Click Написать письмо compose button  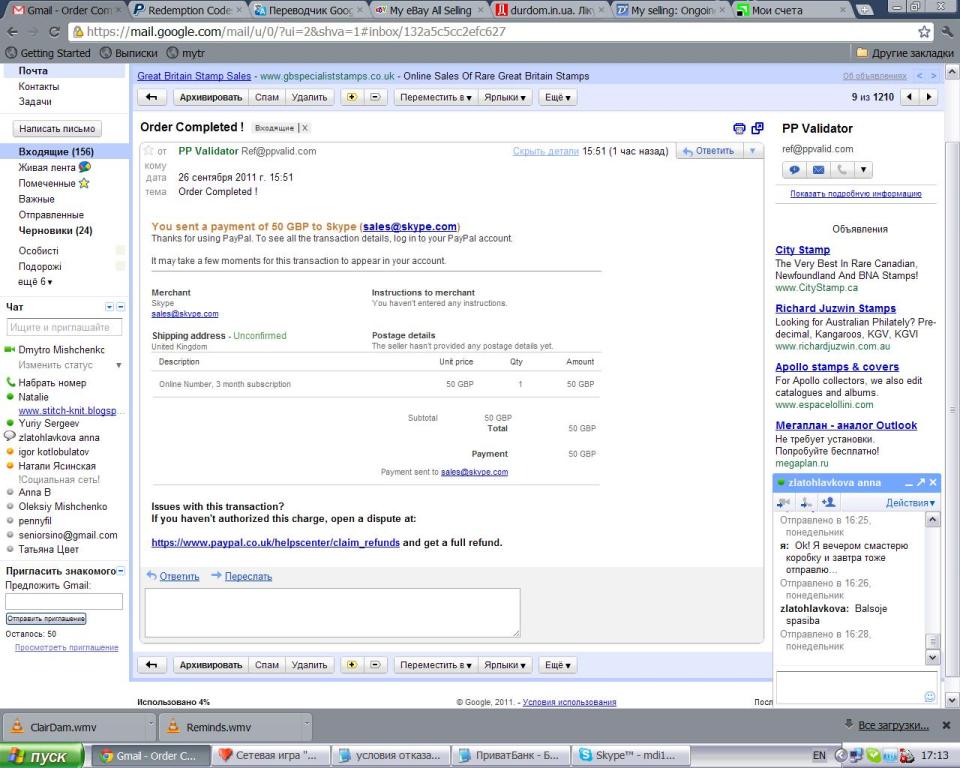57,129
